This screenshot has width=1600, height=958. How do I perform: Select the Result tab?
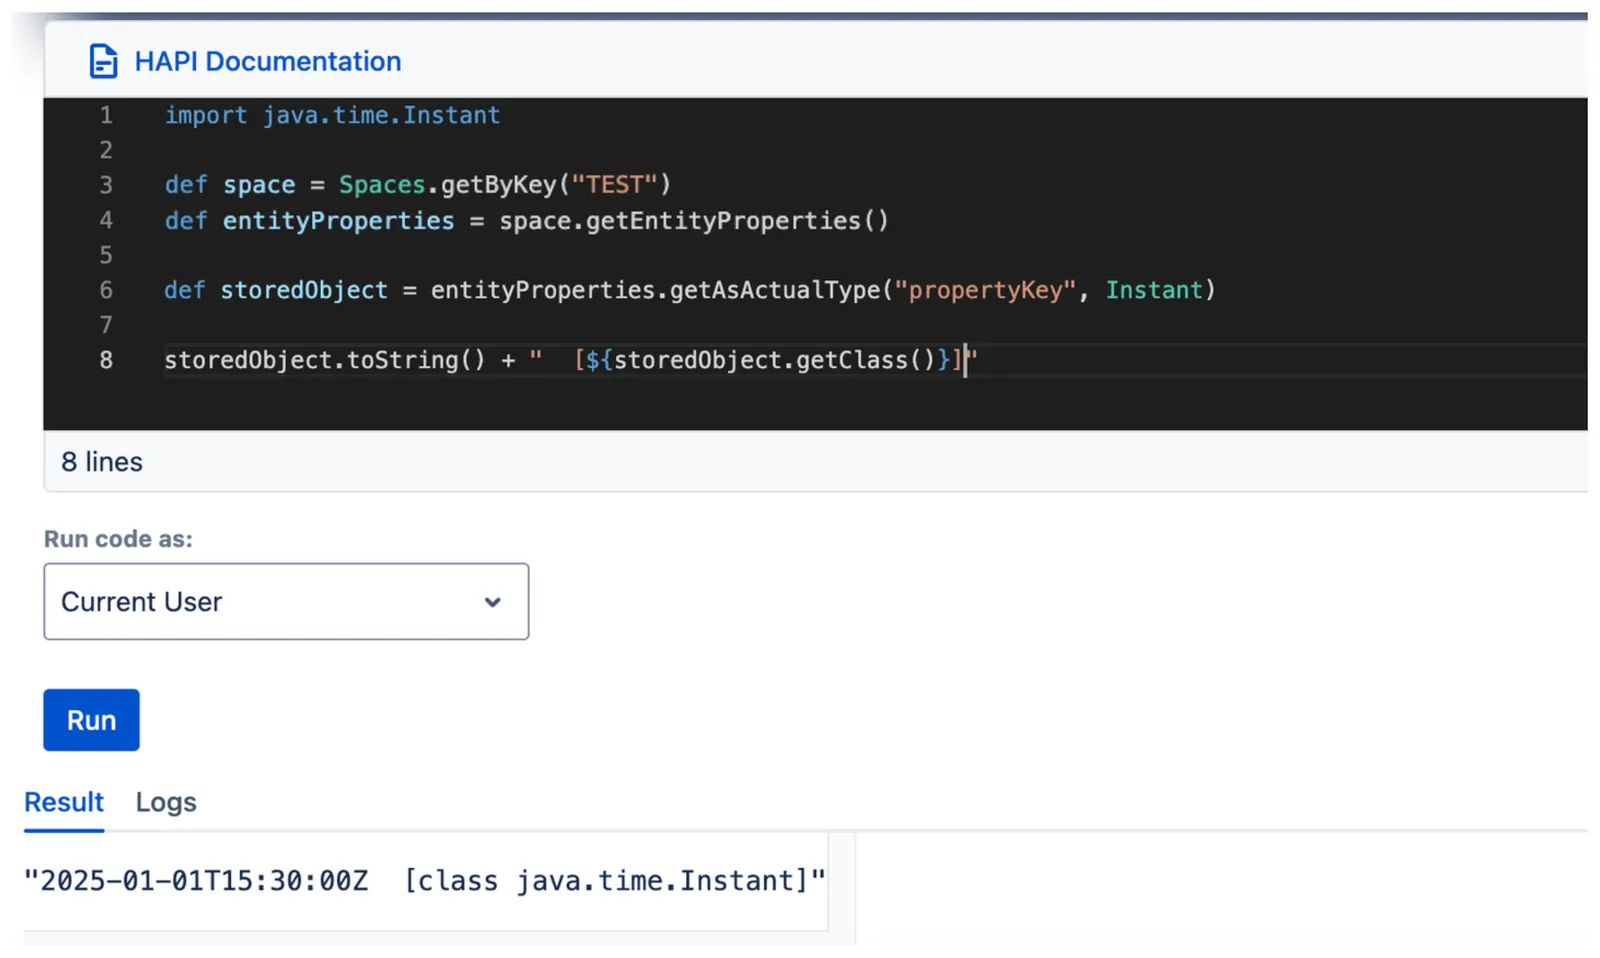(64, 802)
